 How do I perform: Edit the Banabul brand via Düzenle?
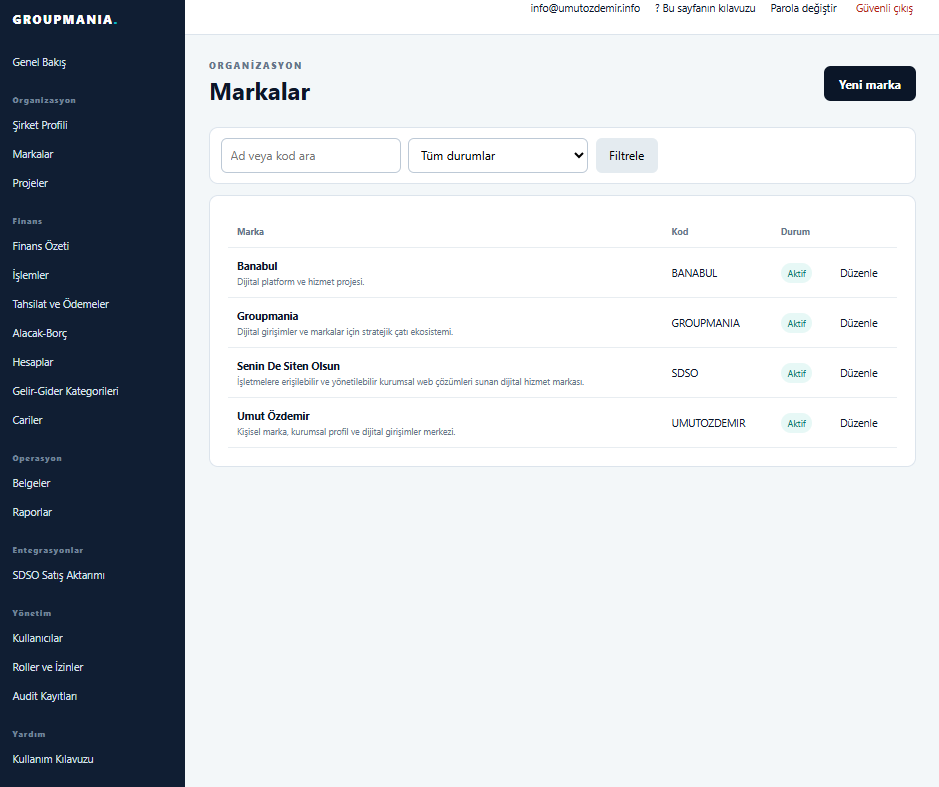coord(859,273)
